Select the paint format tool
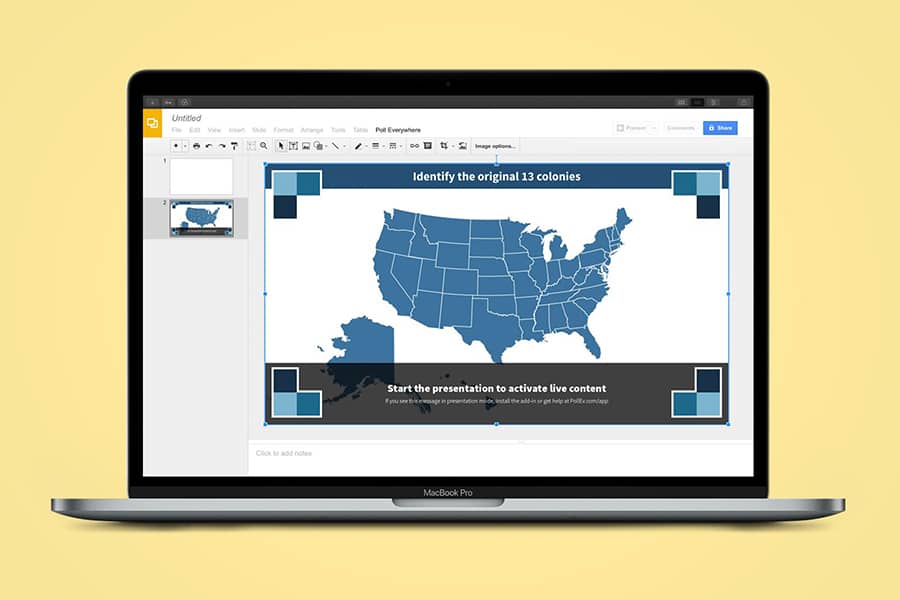This screenshot has height=600, width=900. pyautogui.click(x=233, y=146)
